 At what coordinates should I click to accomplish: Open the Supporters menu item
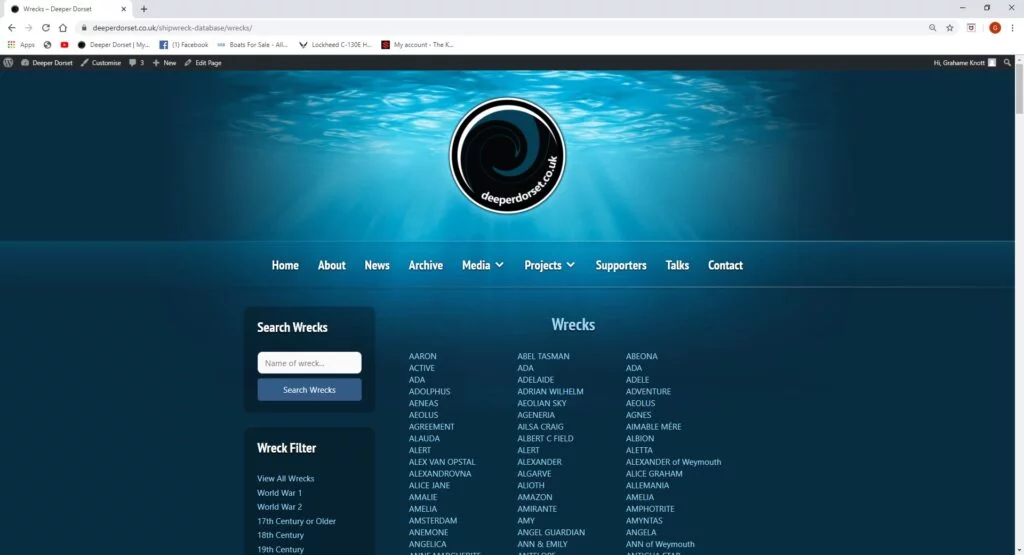coord(620,265)
